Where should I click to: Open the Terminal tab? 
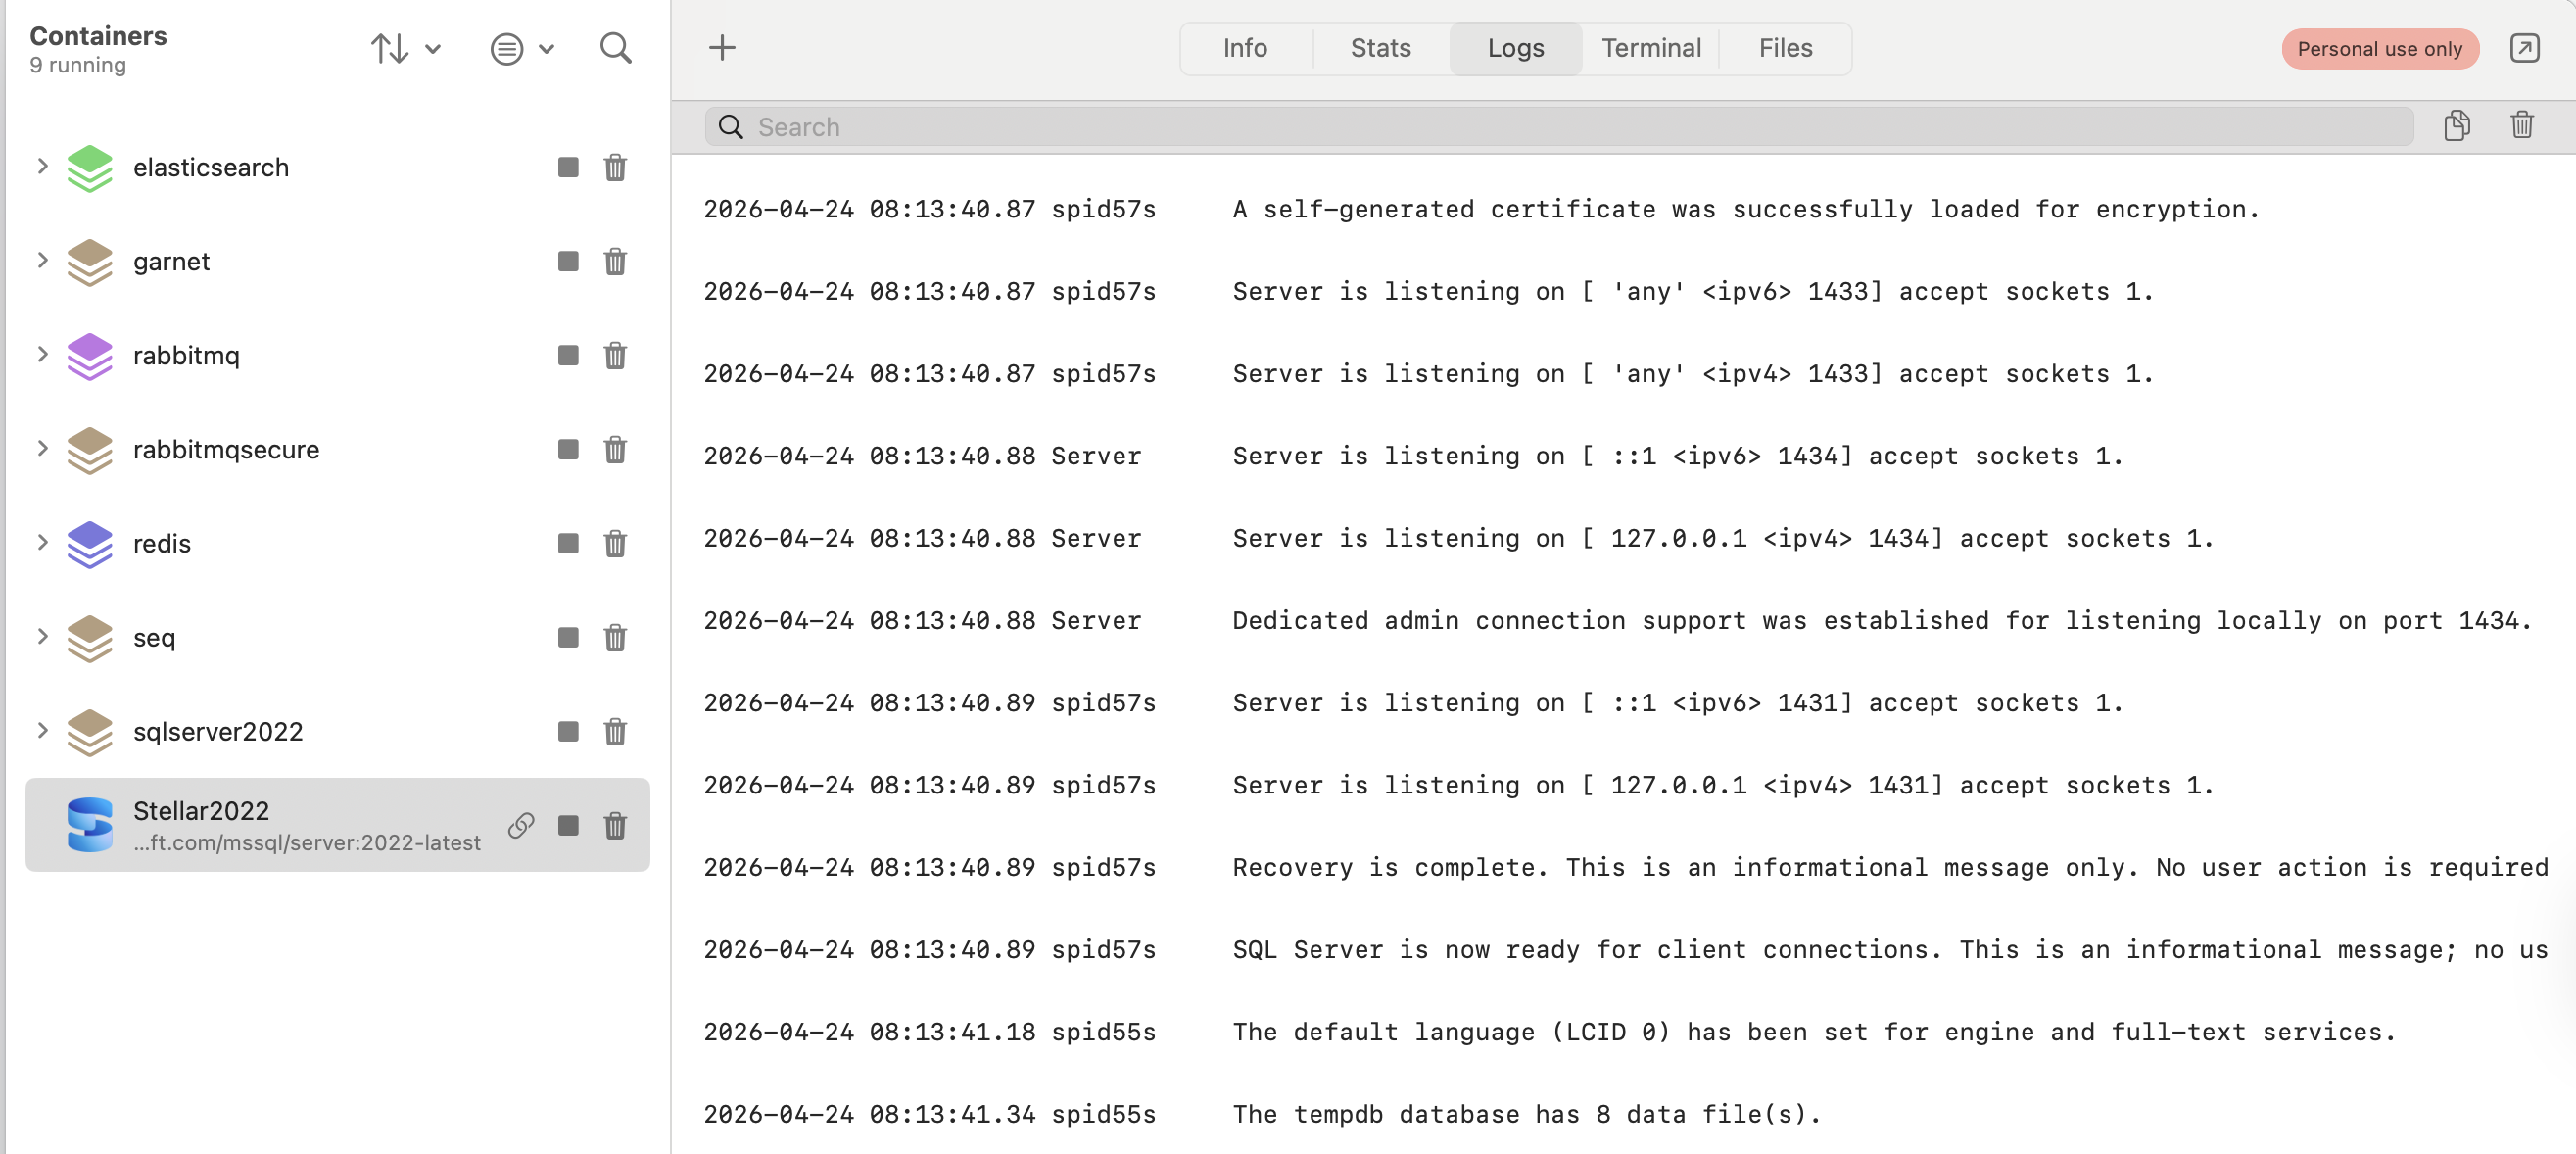1651,48
